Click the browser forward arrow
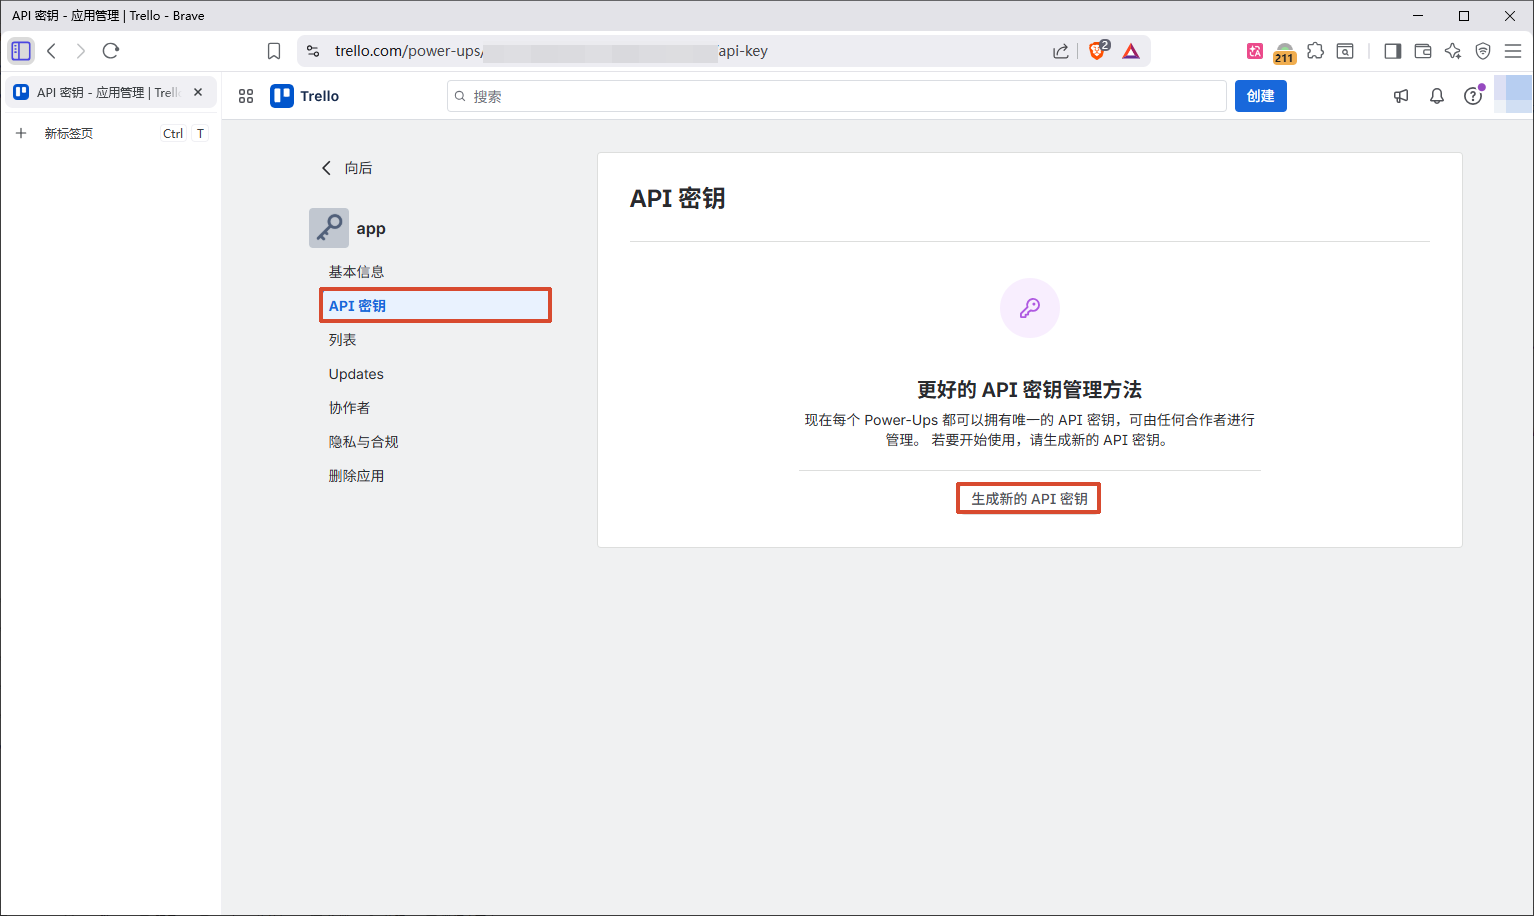 point(81,51)
